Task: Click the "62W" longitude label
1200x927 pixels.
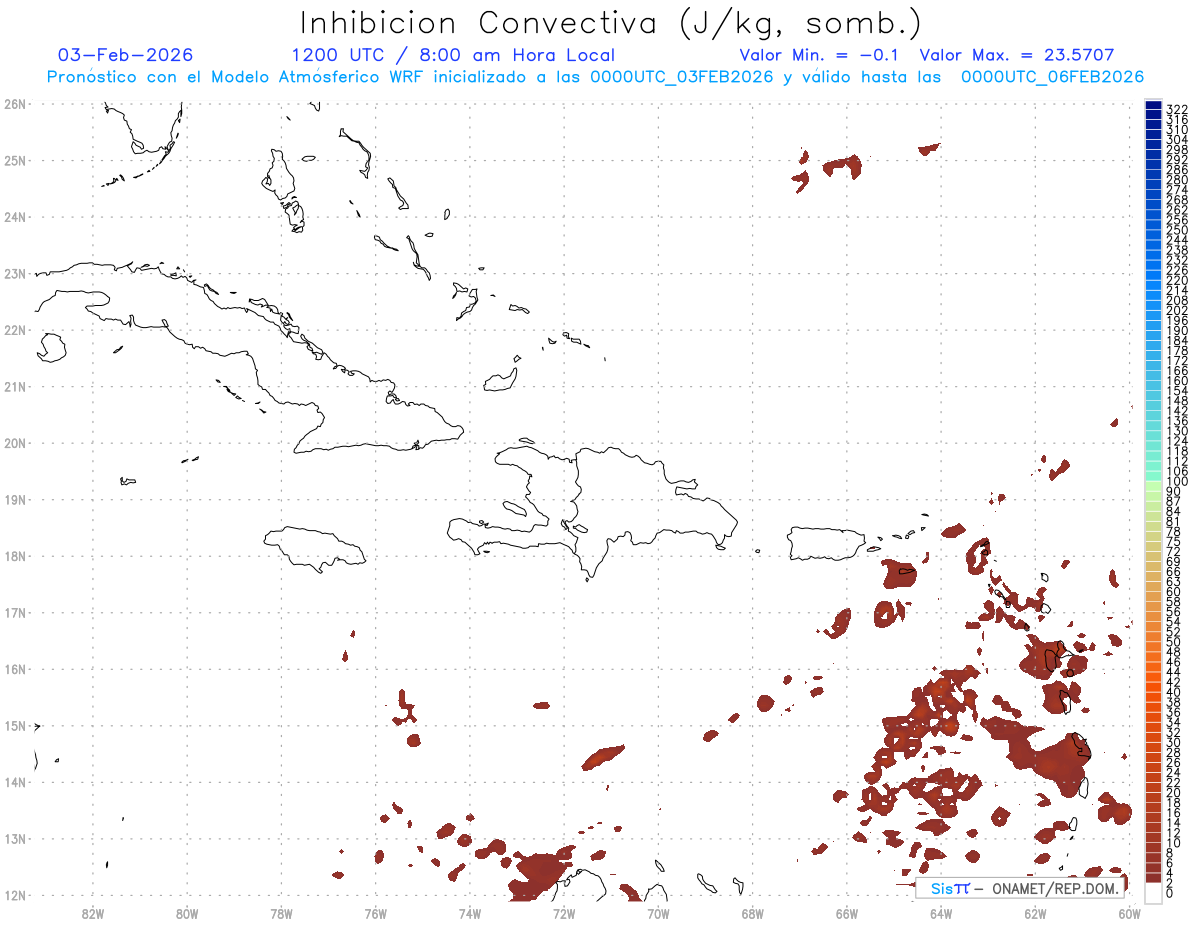Action: (1035, 913)
